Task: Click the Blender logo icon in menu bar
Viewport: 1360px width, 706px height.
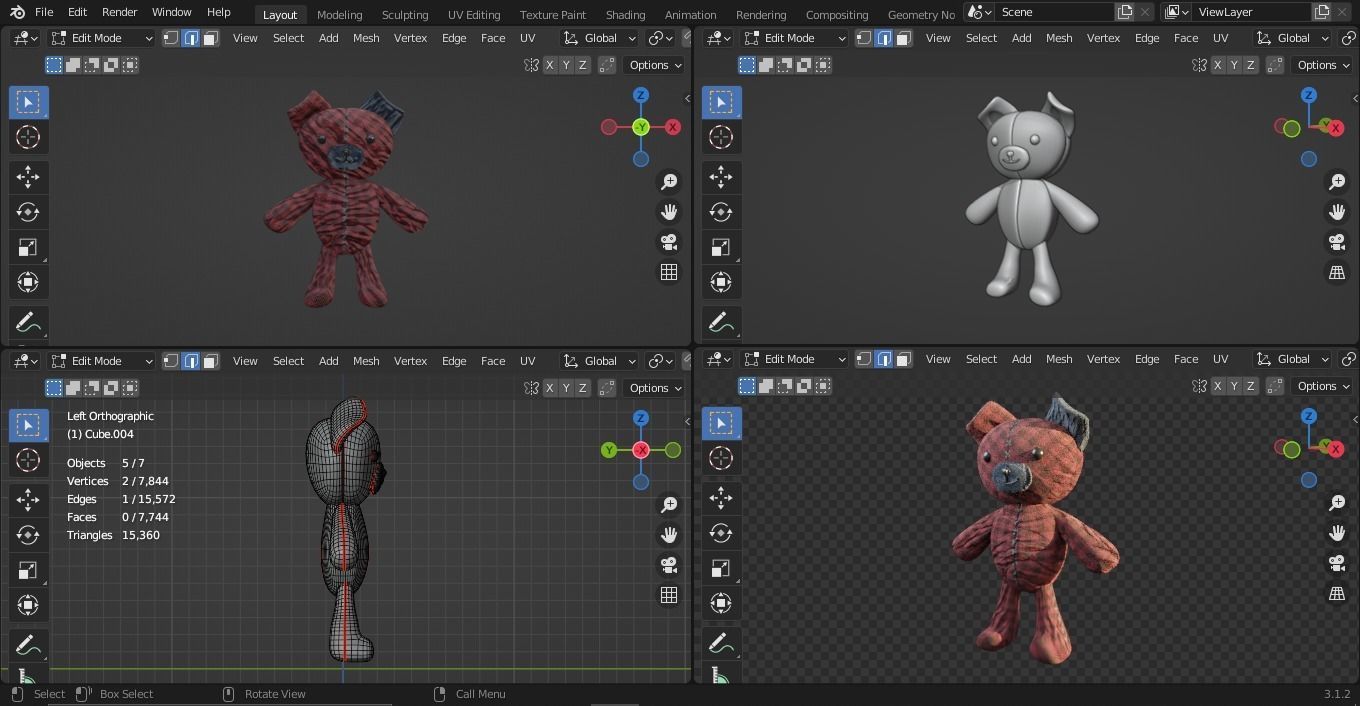Action: tap(17, 12)
